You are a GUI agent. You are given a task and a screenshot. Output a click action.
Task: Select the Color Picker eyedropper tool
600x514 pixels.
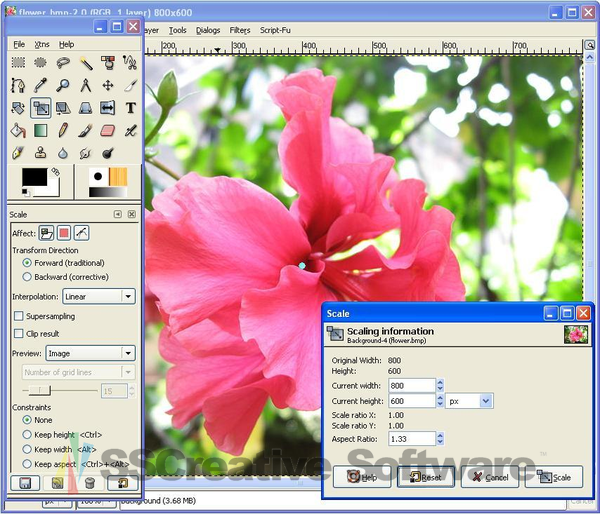[x=40, y=85]
